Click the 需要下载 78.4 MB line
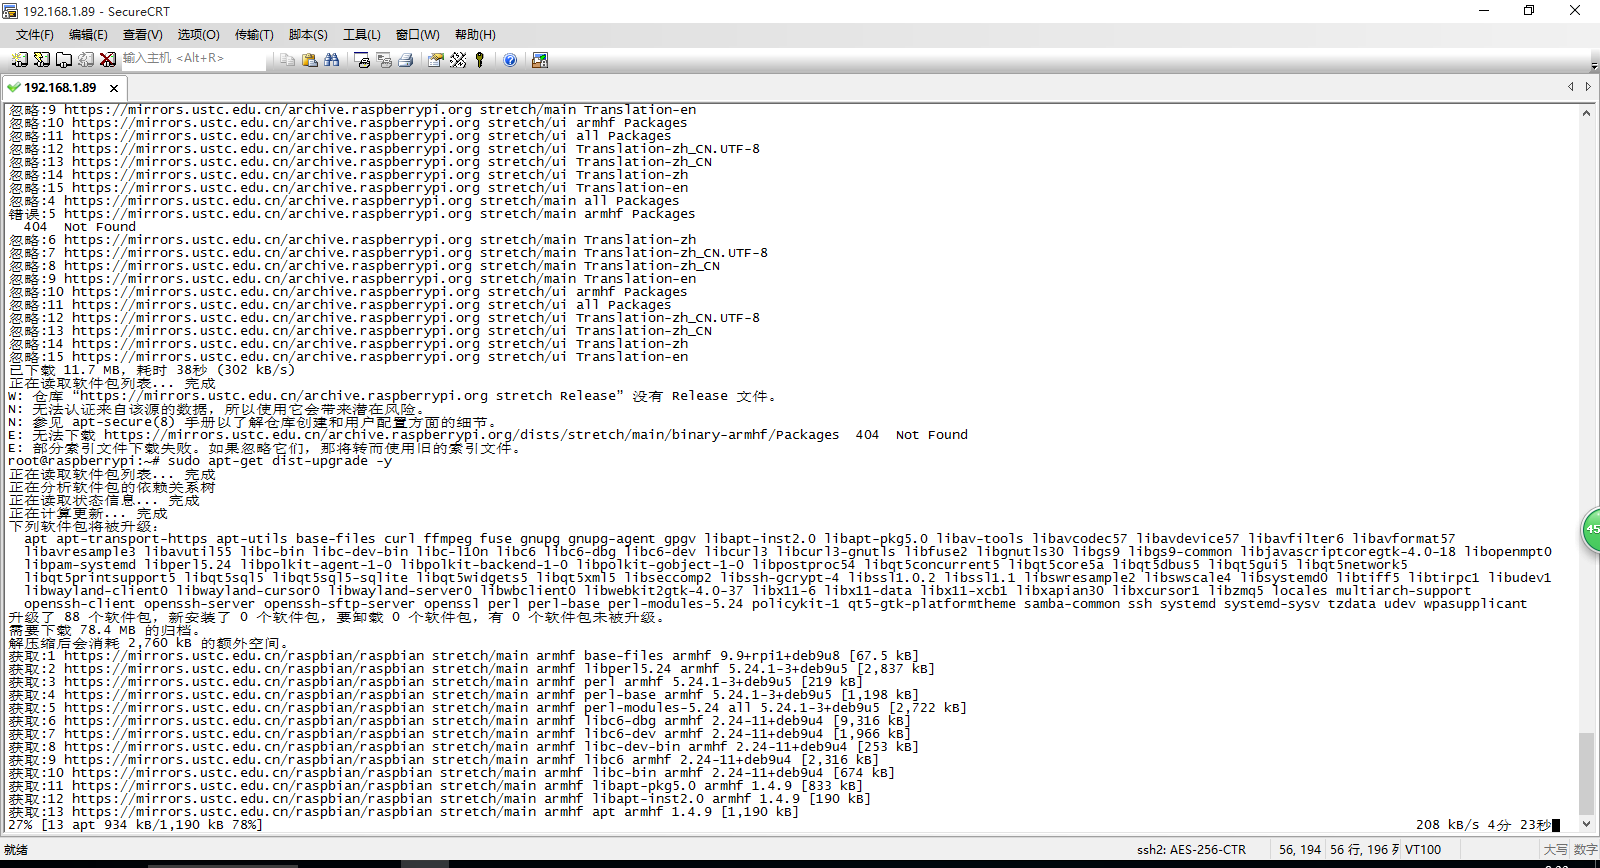This screenshot has width=1600, height=868. 105,630
